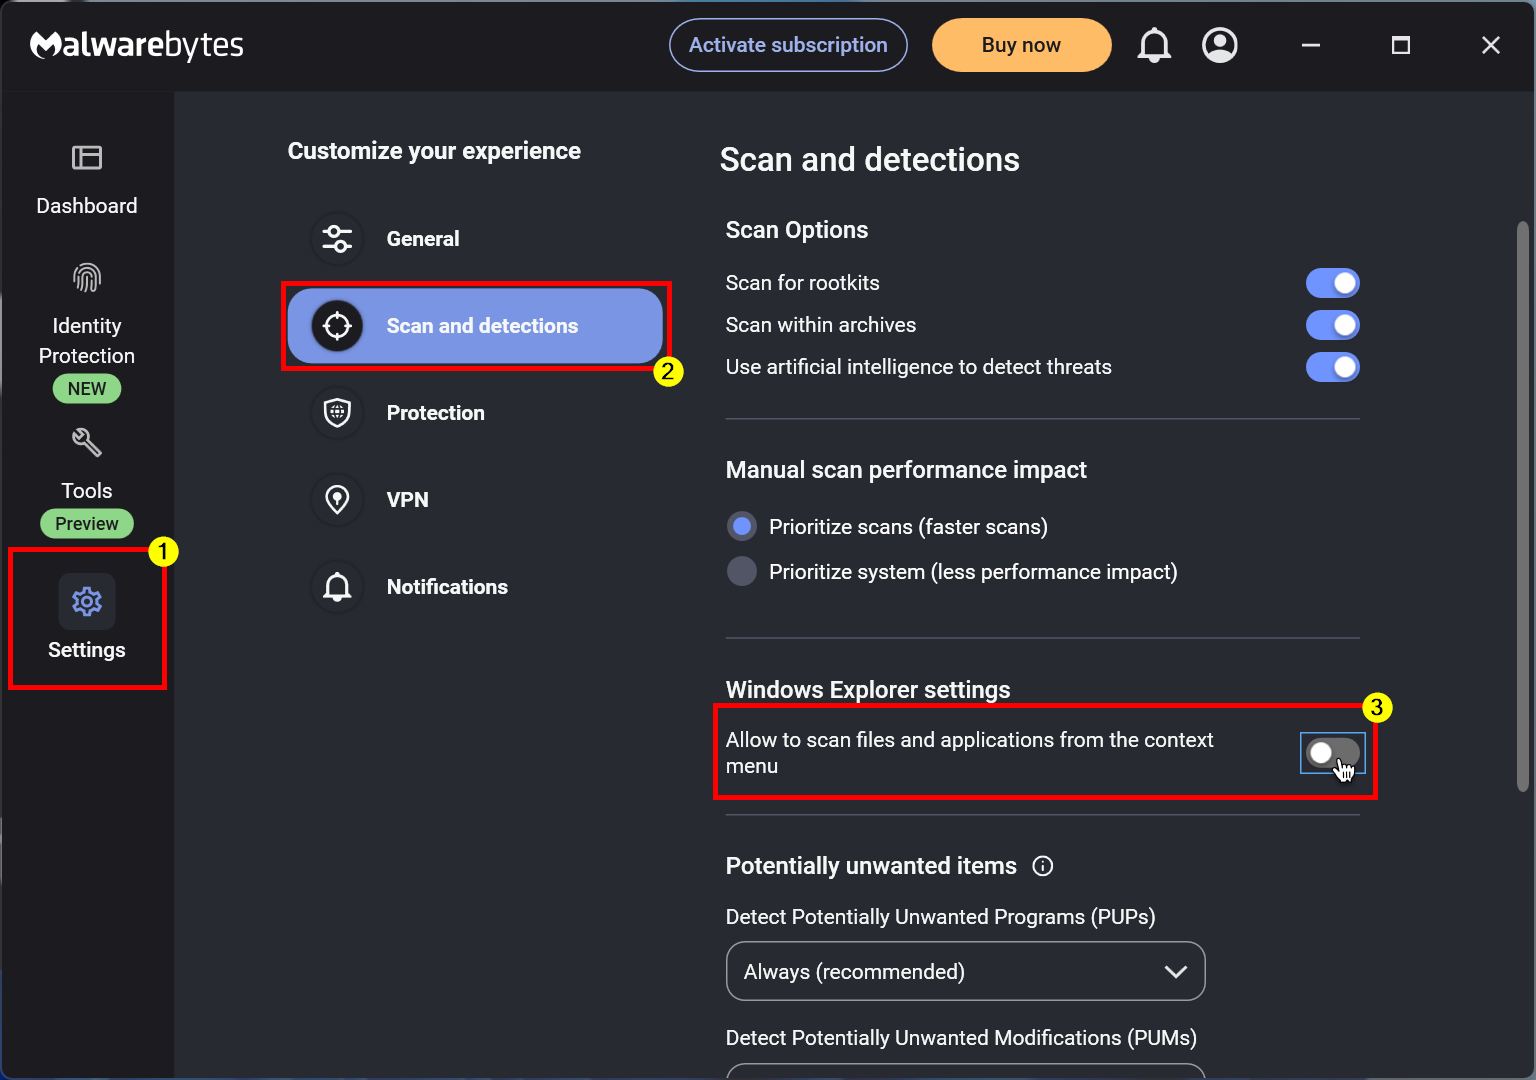Open the account profile icon
Viewport: 1536px width, 1080px height.
coord(1220,45)
